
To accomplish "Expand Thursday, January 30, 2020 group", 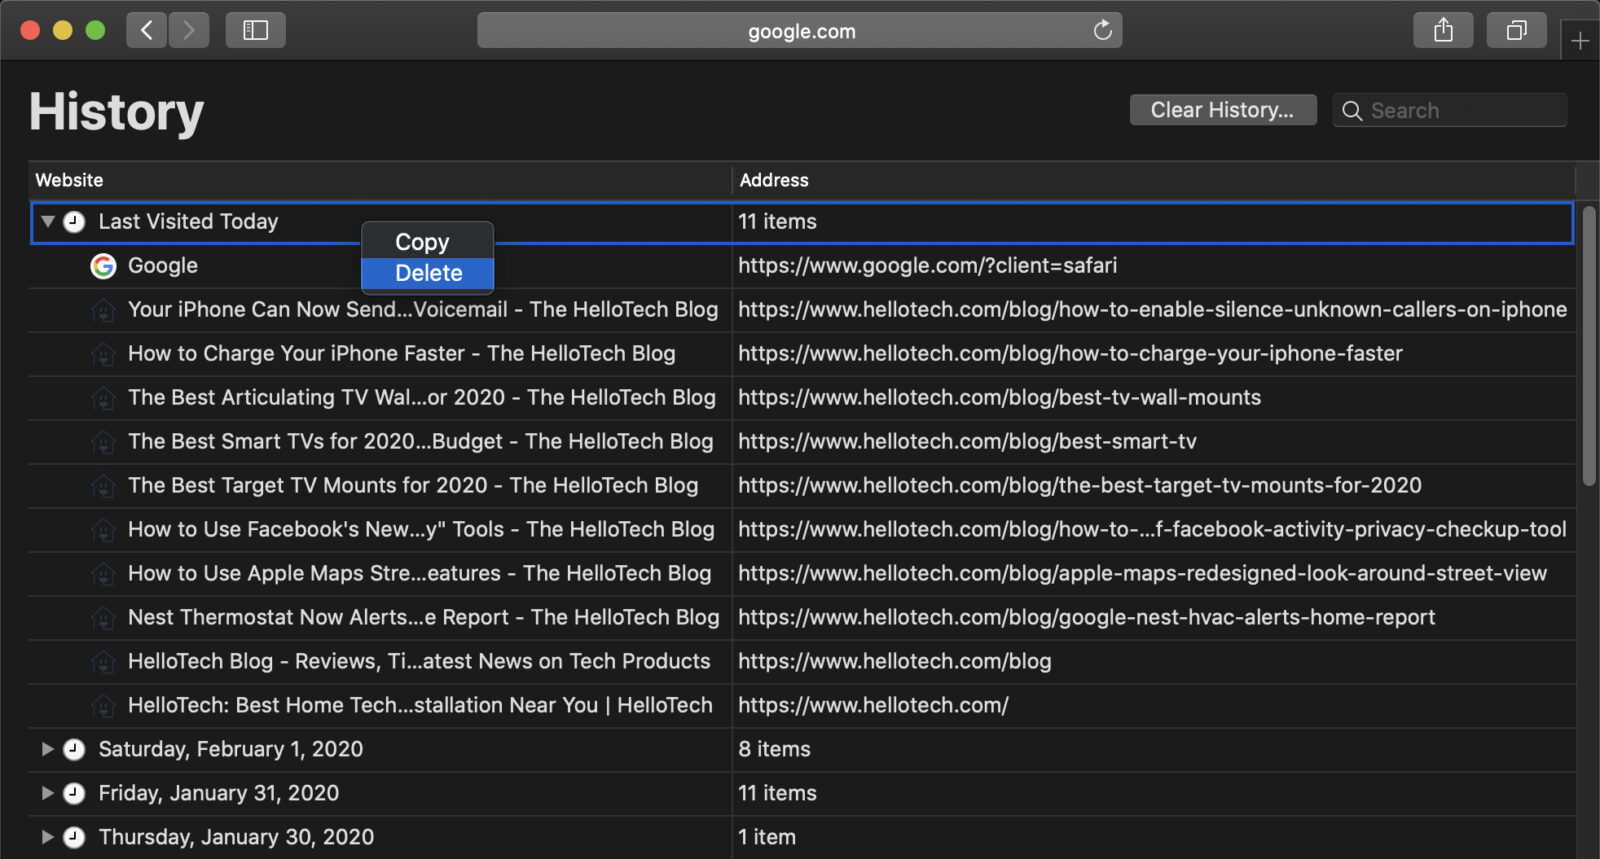I will 47,837.
